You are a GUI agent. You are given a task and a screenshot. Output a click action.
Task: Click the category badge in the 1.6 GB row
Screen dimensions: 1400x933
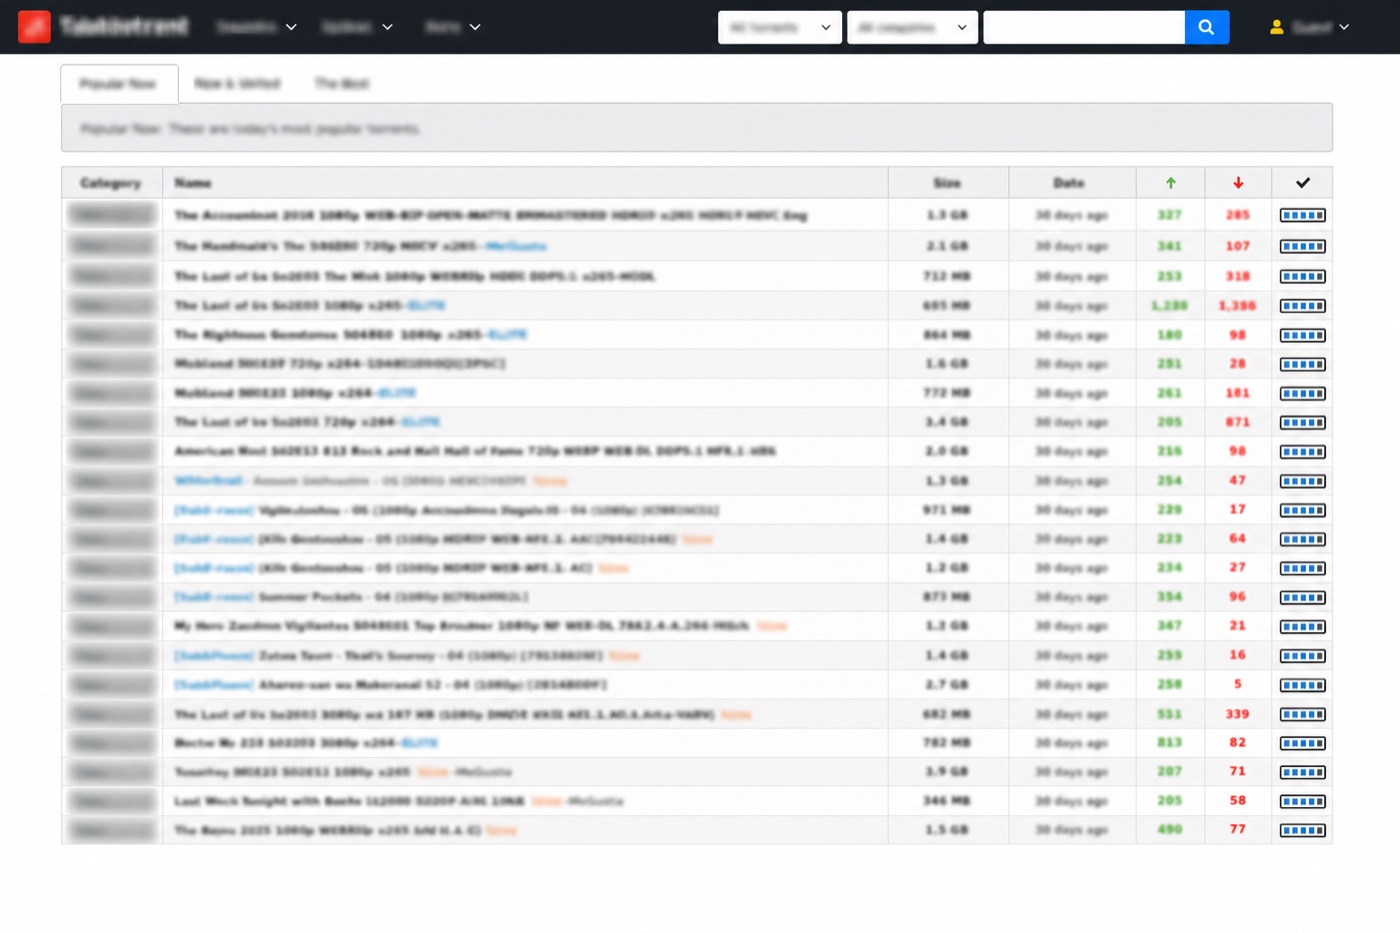pyautogui.click(x=112, y=364)
